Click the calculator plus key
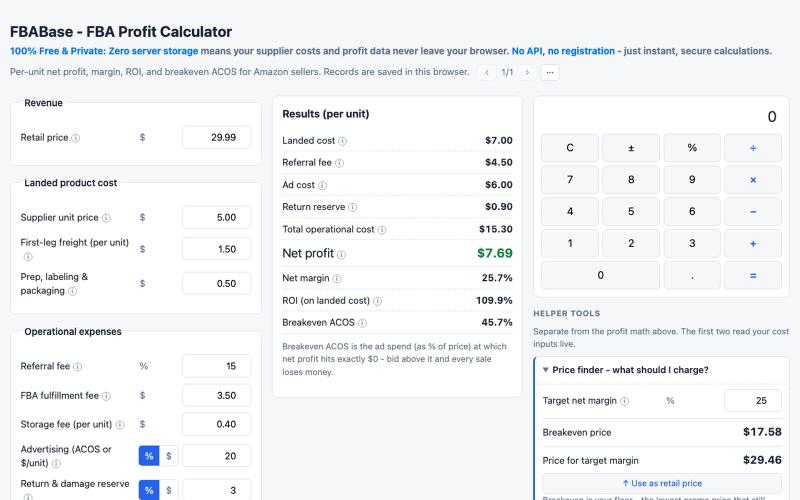 click(x=753, y=243)
